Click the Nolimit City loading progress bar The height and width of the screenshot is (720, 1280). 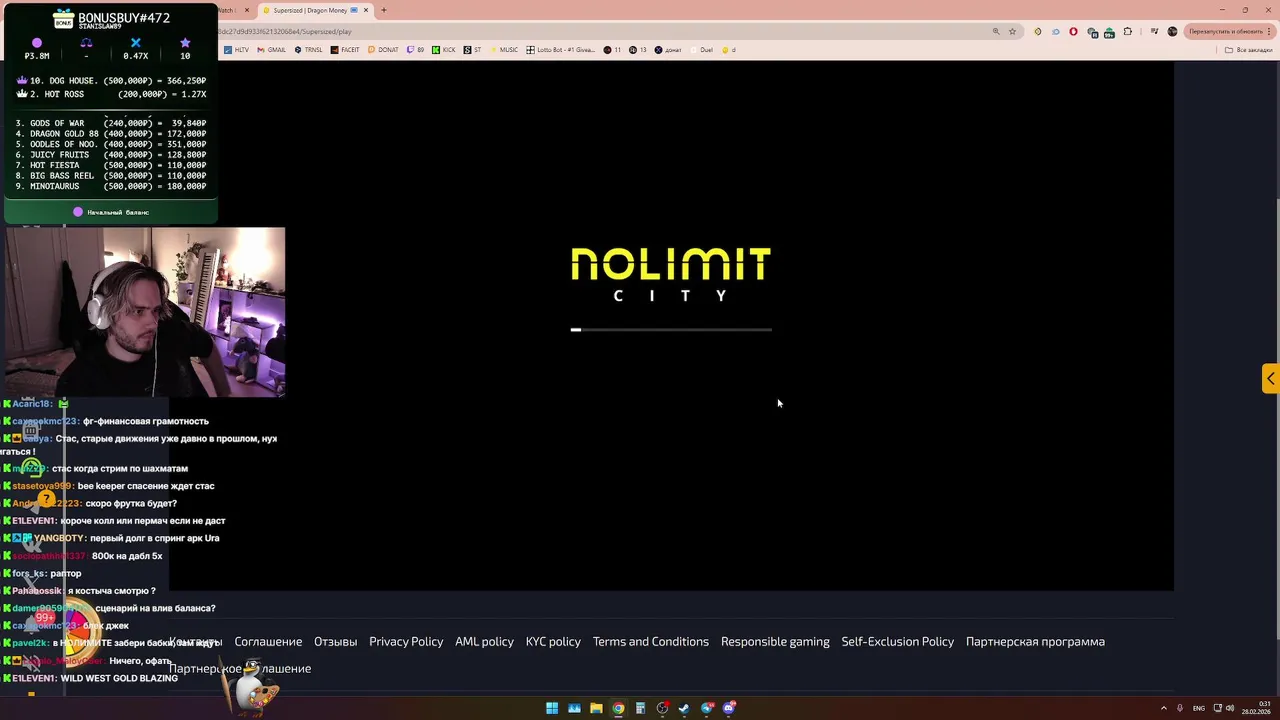671,329
